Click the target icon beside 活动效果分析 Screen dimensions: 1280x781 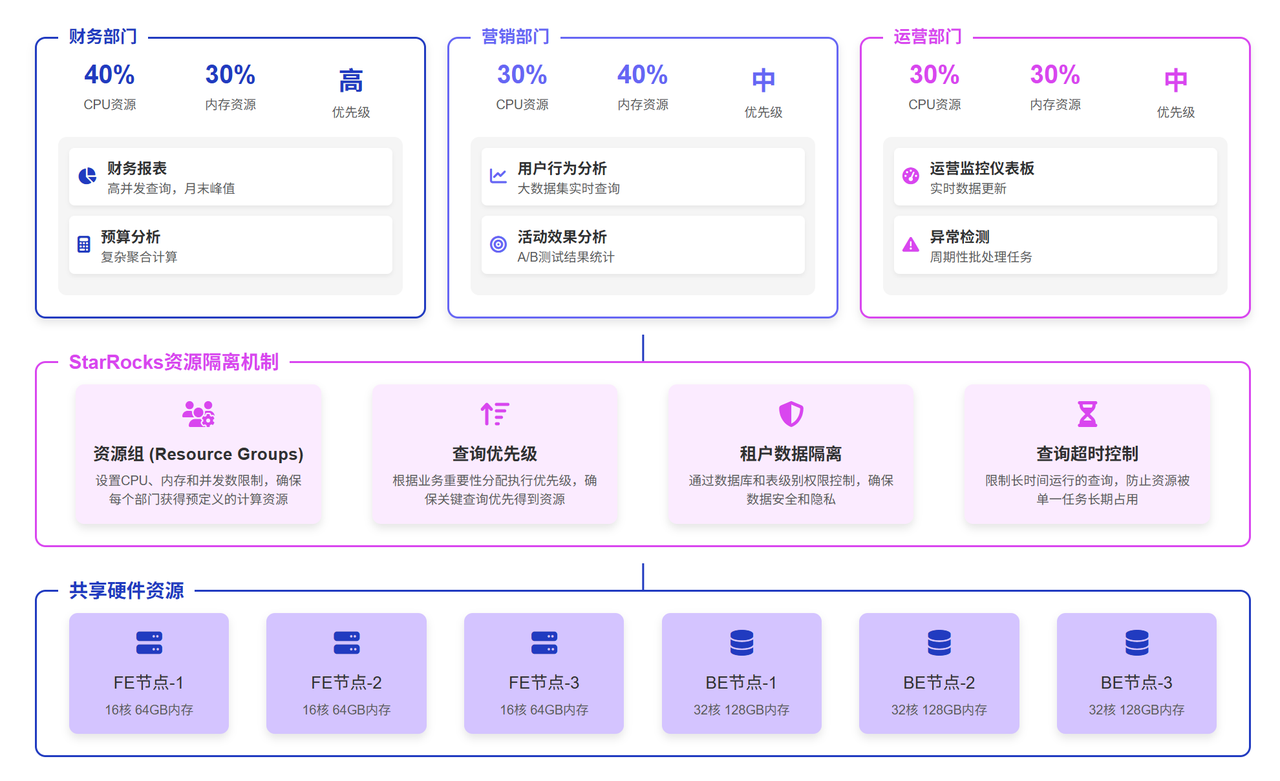click(498, 245)
